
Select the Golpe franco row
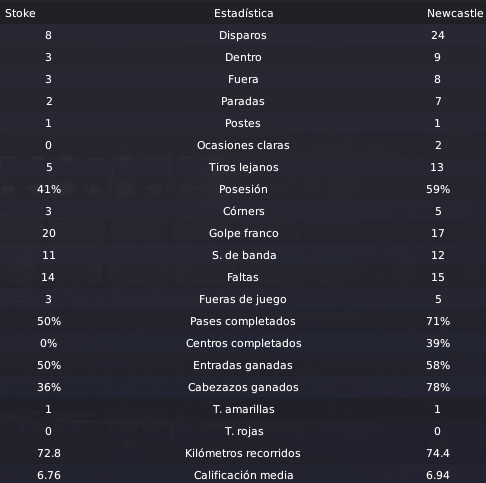[x=243, y=233]
